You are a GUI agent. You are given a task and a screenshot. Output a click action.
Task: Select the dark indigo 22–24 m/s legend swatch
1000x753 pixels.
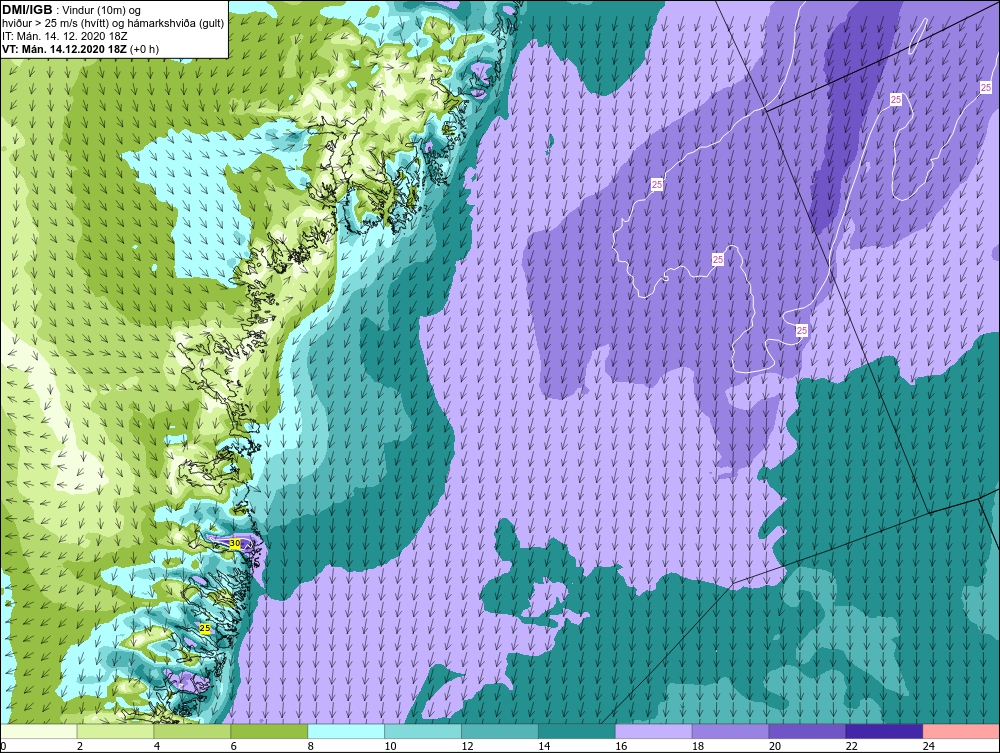coord(884,731)
